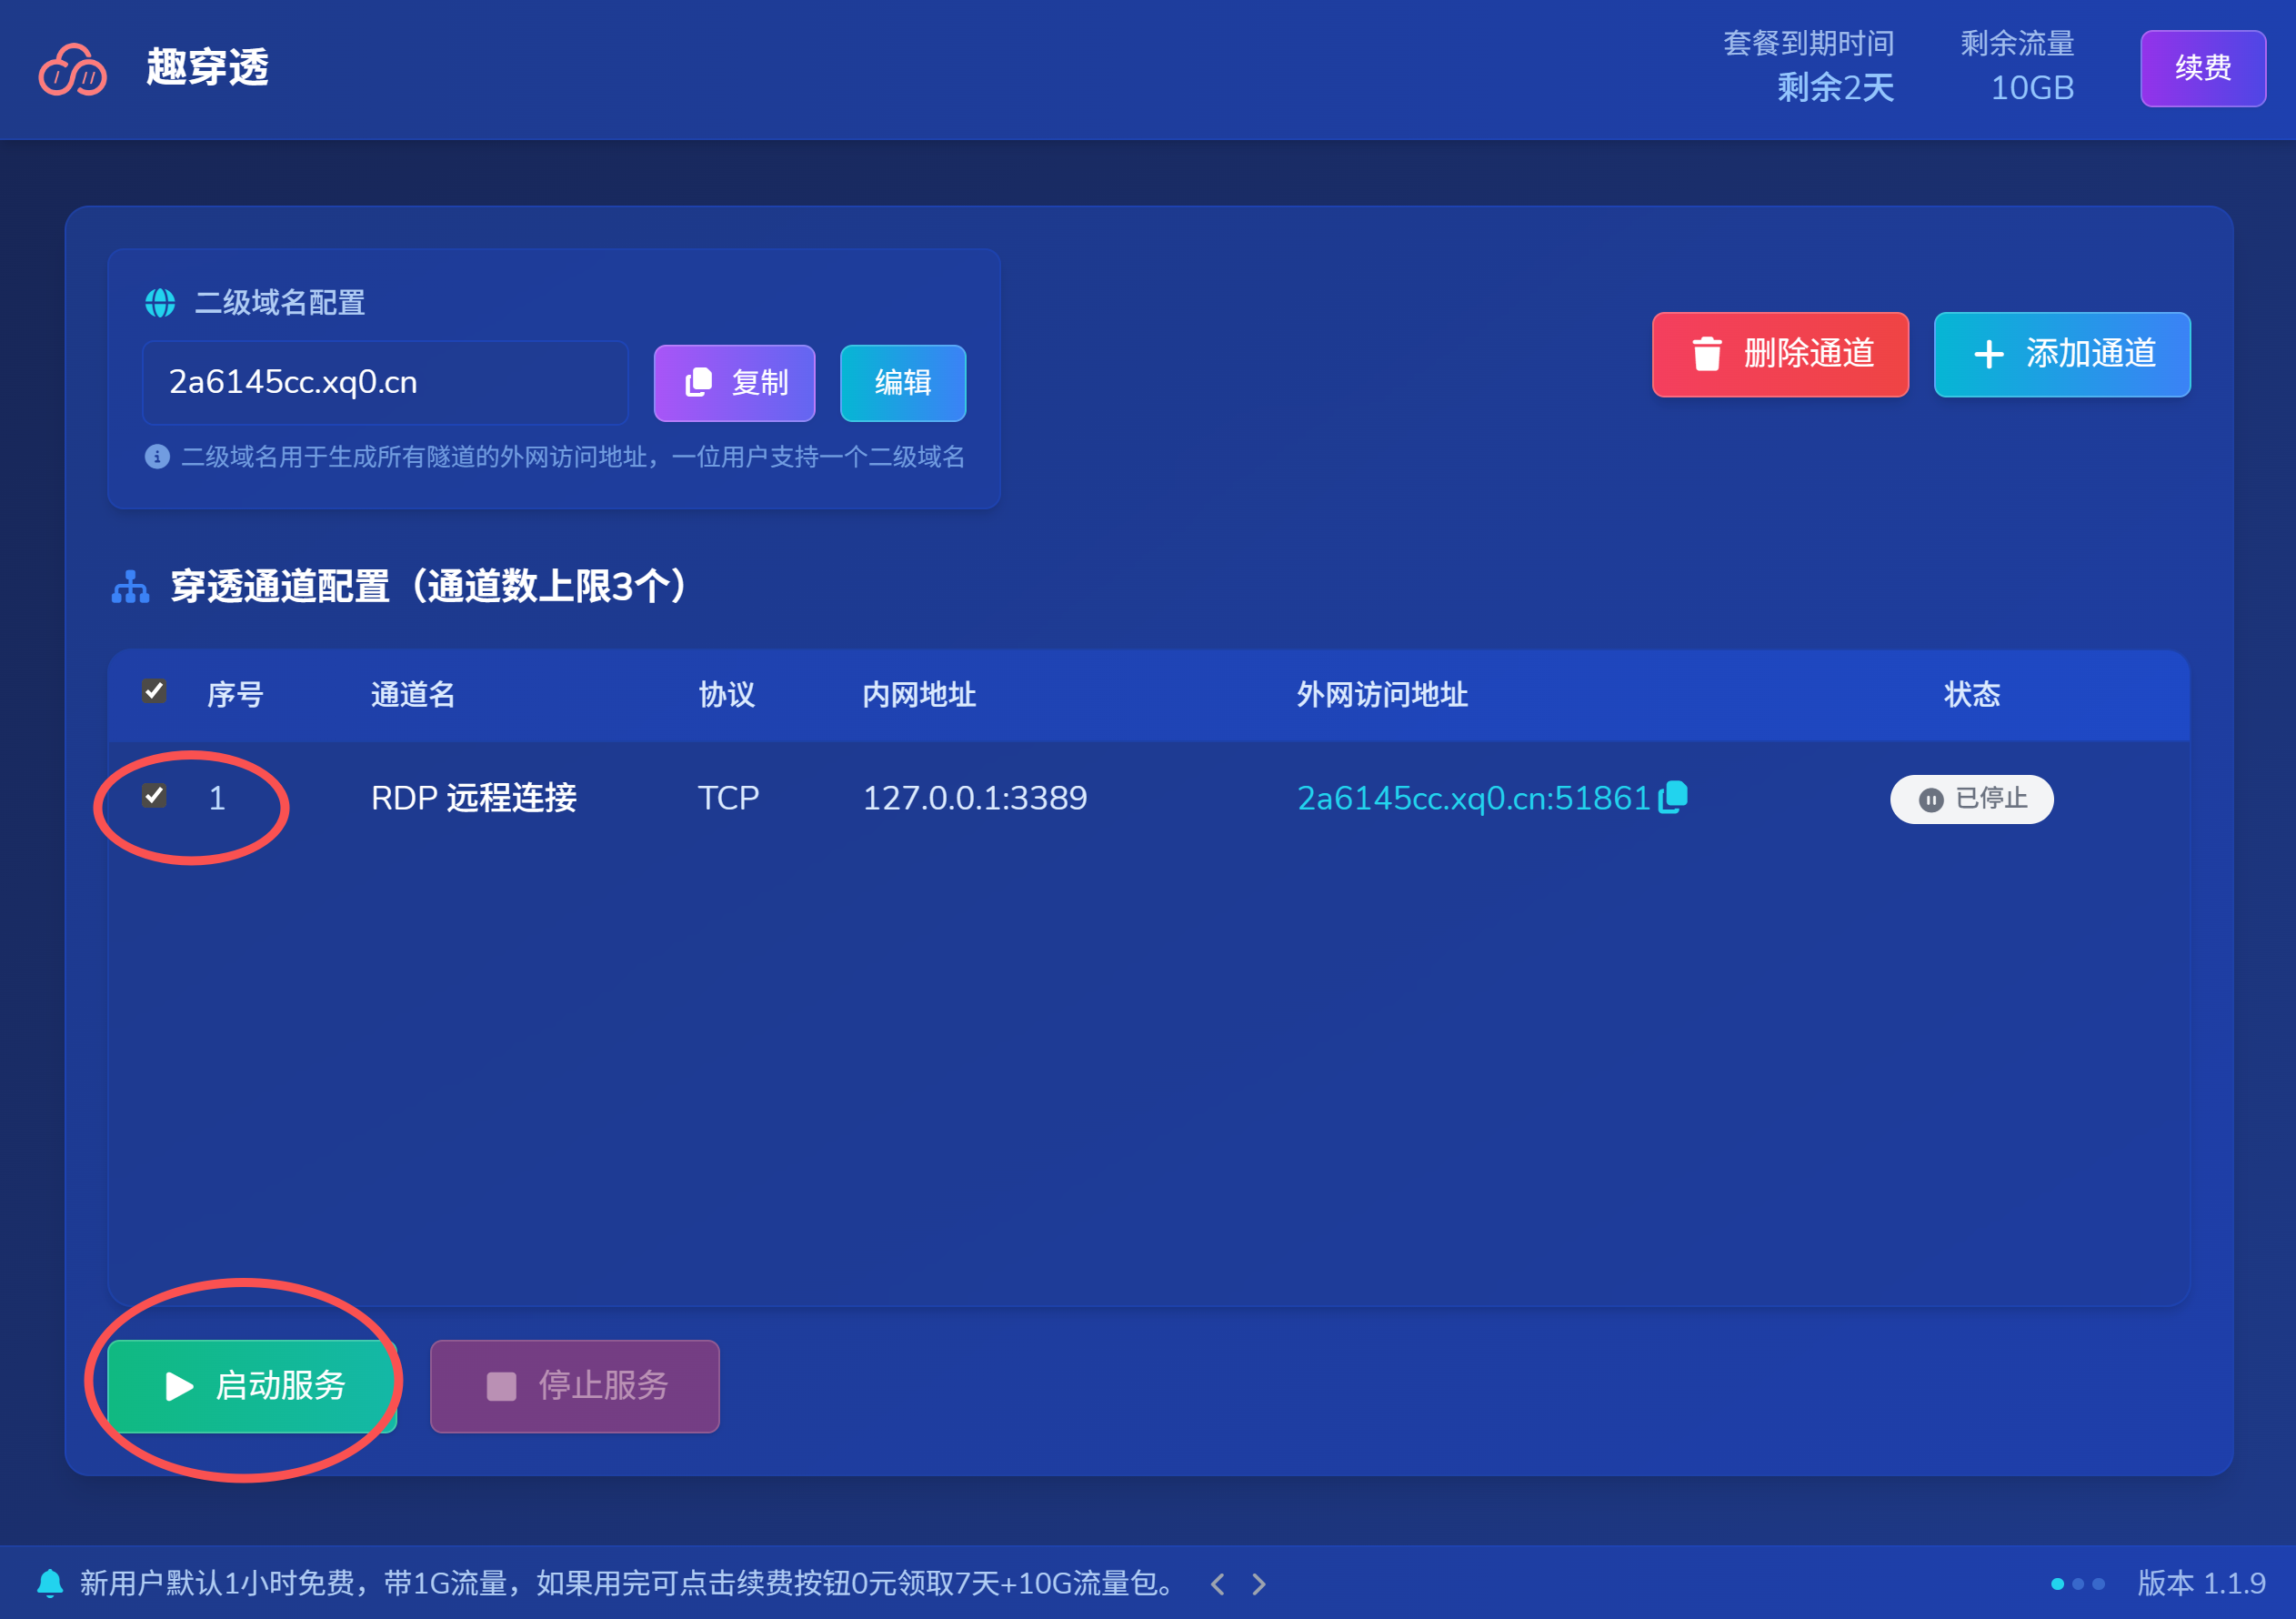The height and width of the screenshot is (1619, 2296).
Task: Click the network tree icon beside 穿透通道配置
Action: (130, 587)
